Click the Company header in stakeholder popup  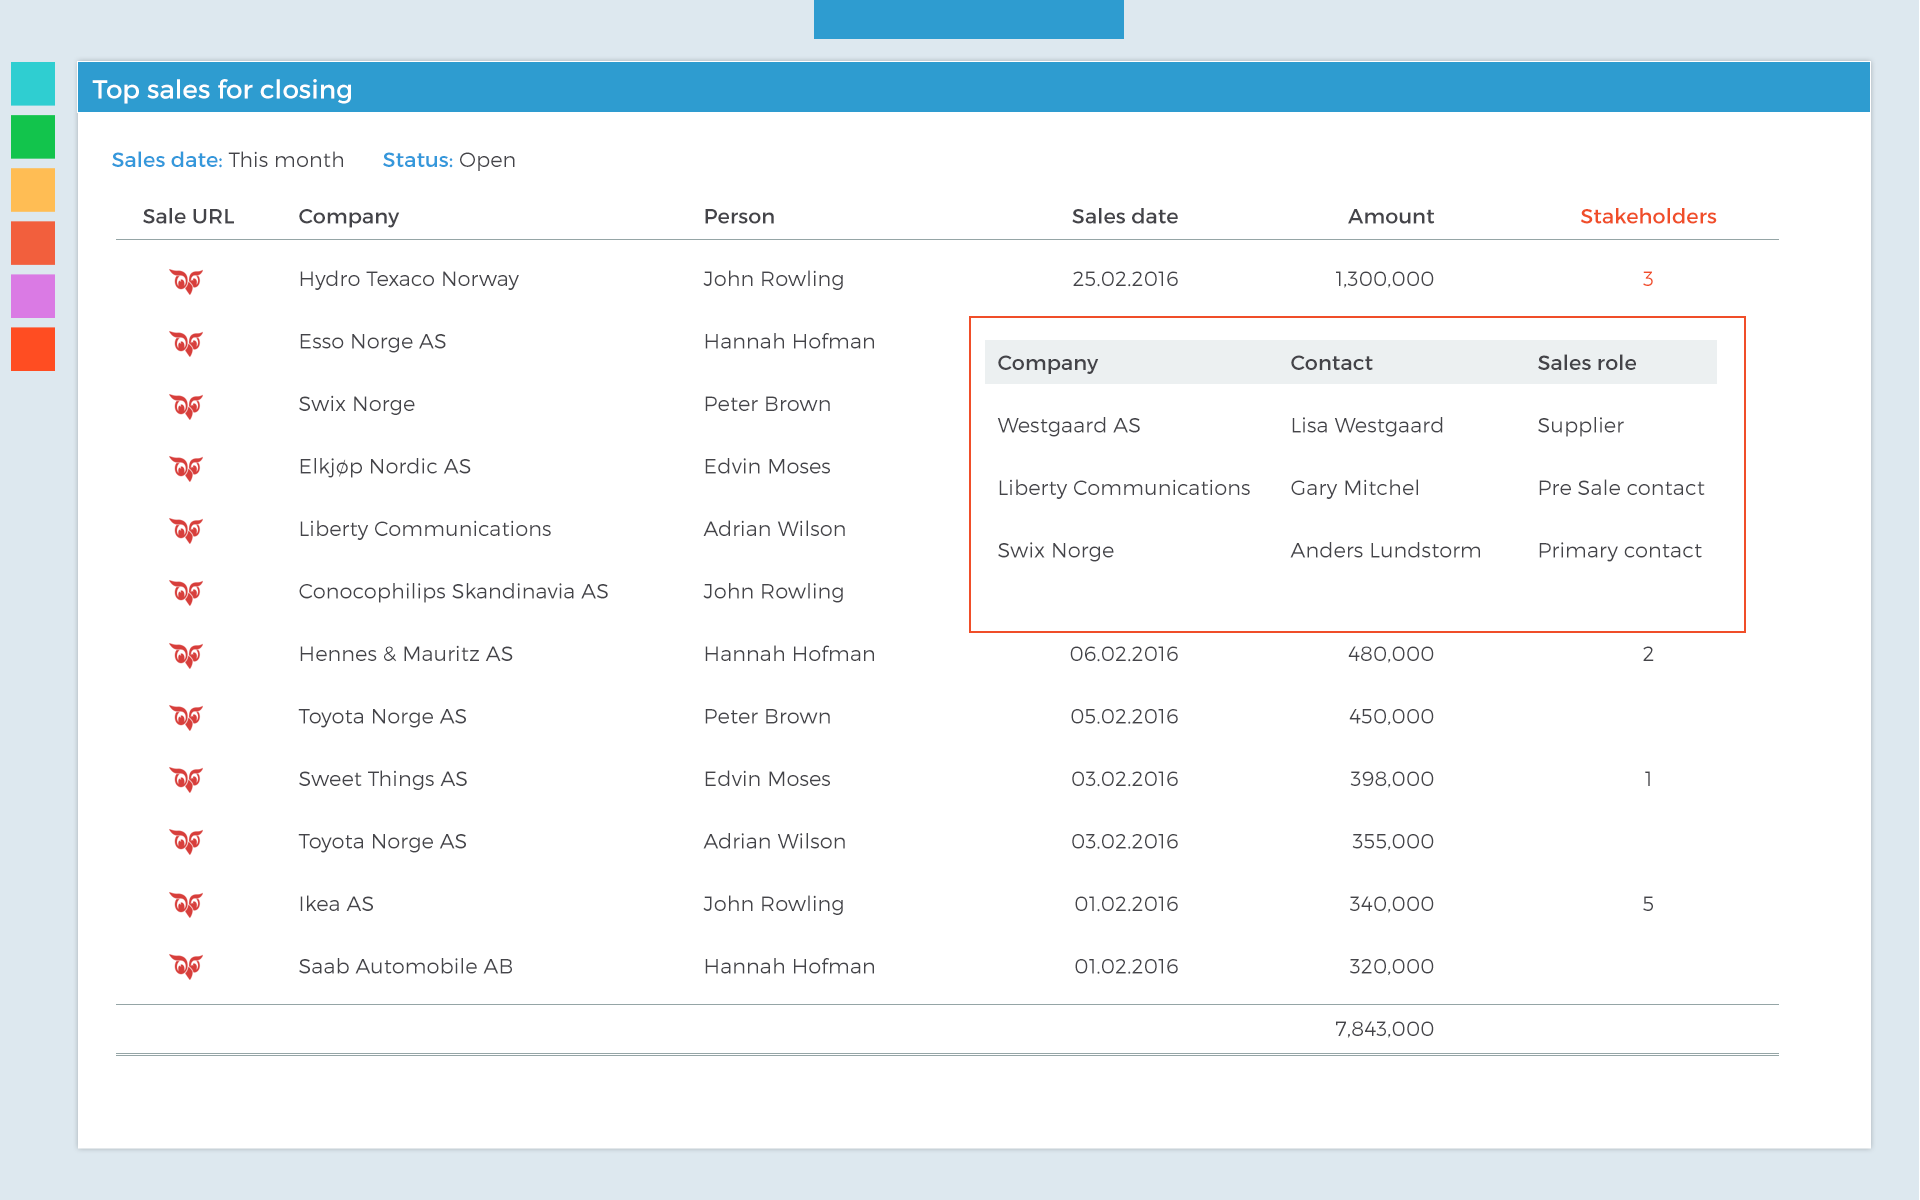[1047, 363]
